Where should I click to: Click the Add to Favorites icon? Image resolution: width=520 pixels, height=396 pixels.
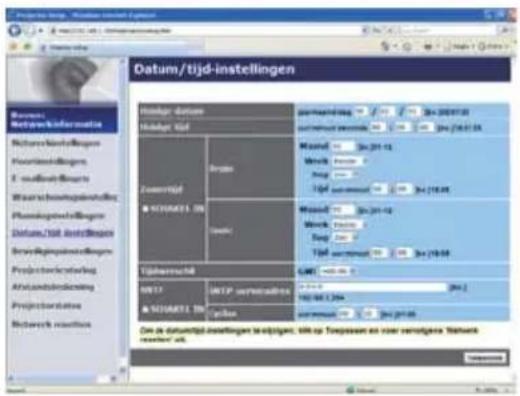(x=28, y=47)
